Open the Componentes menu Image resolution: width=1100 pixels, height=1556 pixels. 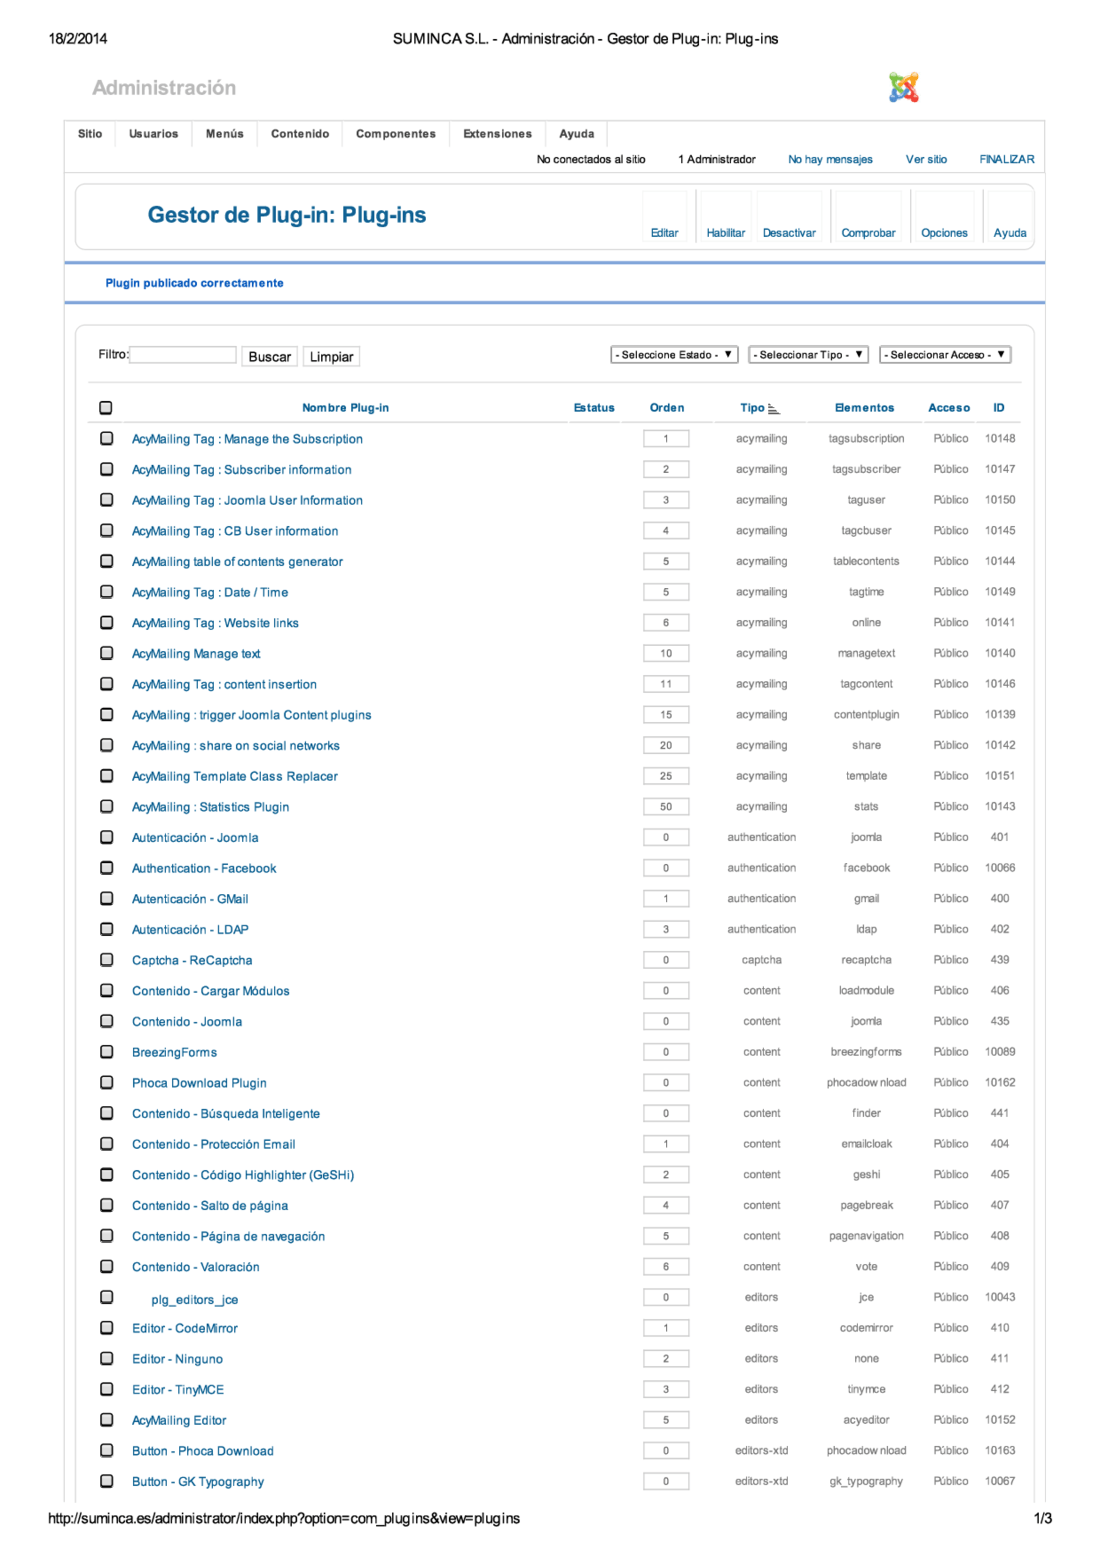396,134
